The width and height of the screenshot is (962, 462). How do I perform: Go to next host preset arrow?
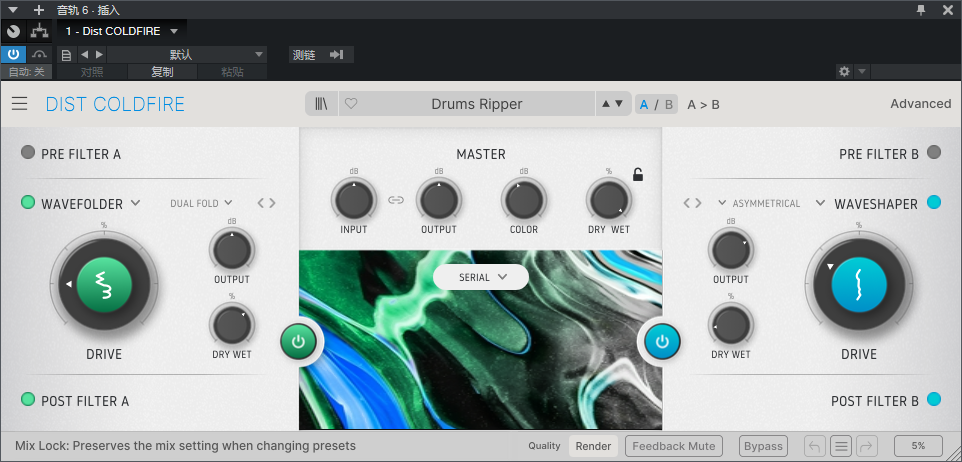coord(99,55)
